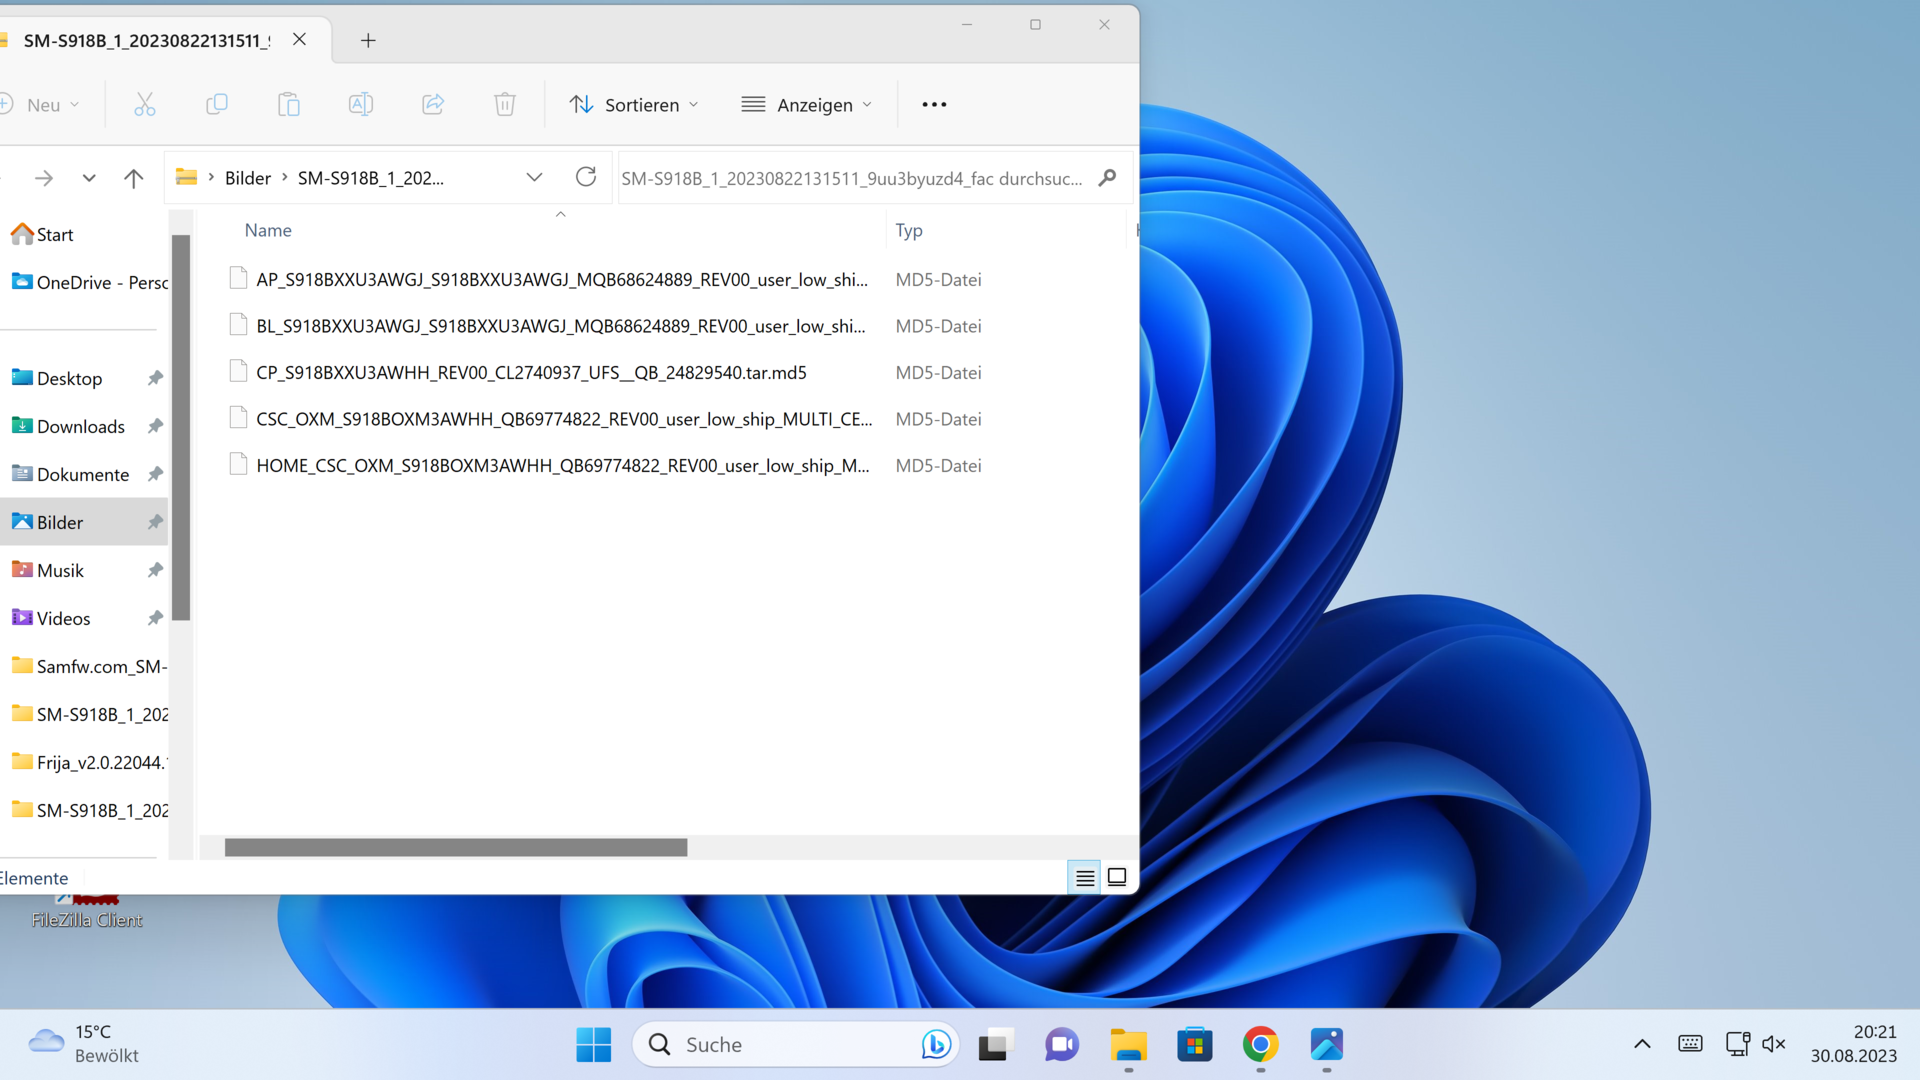Click the Paste clipboard icon
This screenshot has height=1080, width=1920.
289,105
